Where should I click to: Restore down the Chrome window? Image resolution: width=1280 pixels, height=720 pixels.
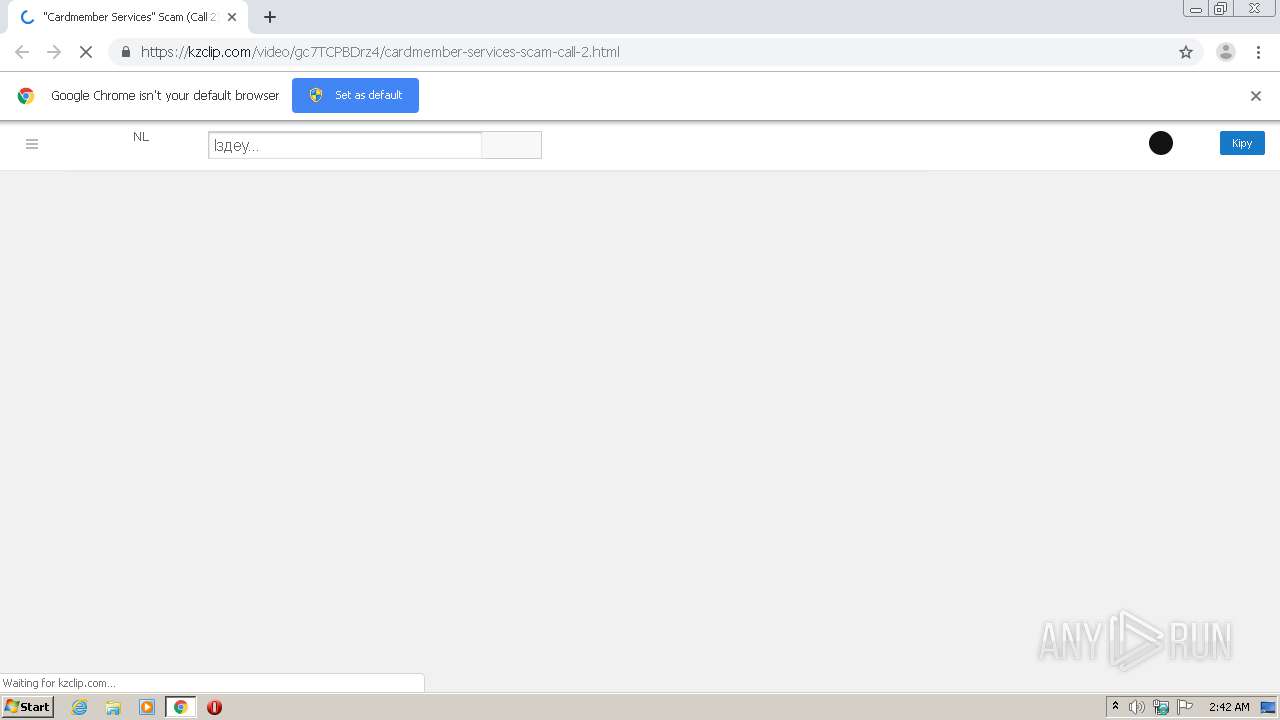1221,9
